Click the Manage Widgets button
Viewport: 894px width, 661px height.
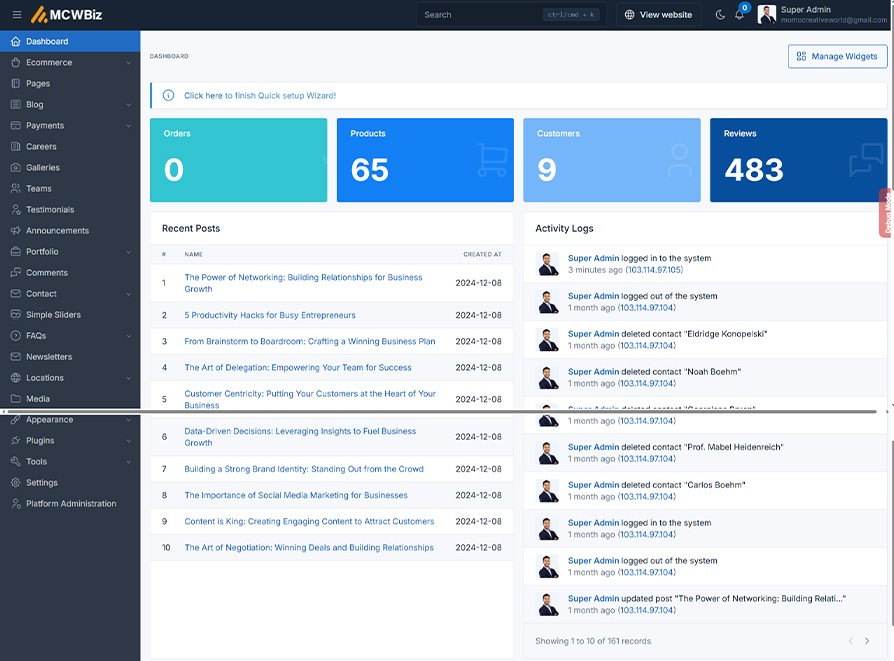(x=837, y=57)
